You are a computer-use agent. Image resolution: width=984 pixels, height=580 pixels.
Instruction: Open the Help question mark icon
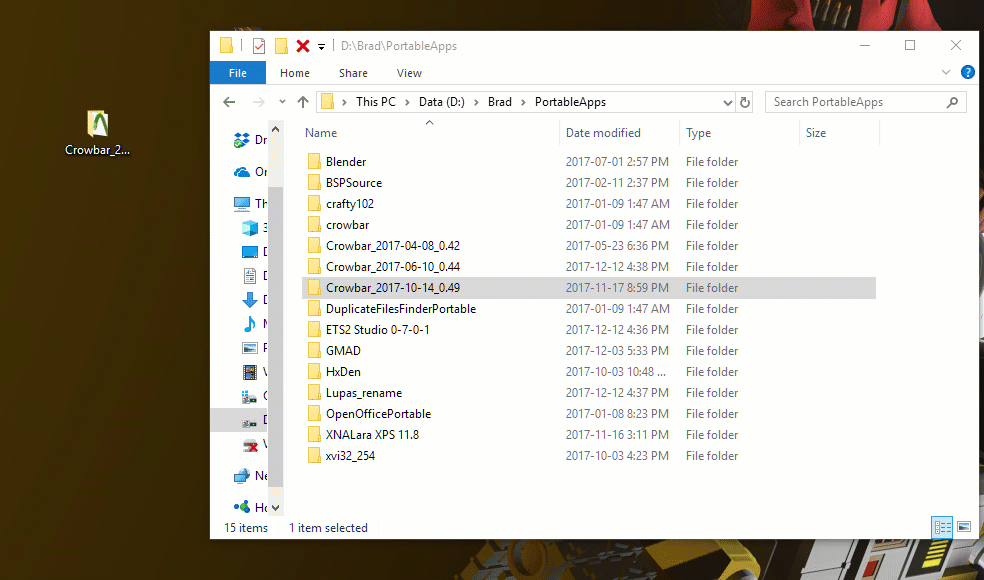(968, 72)
